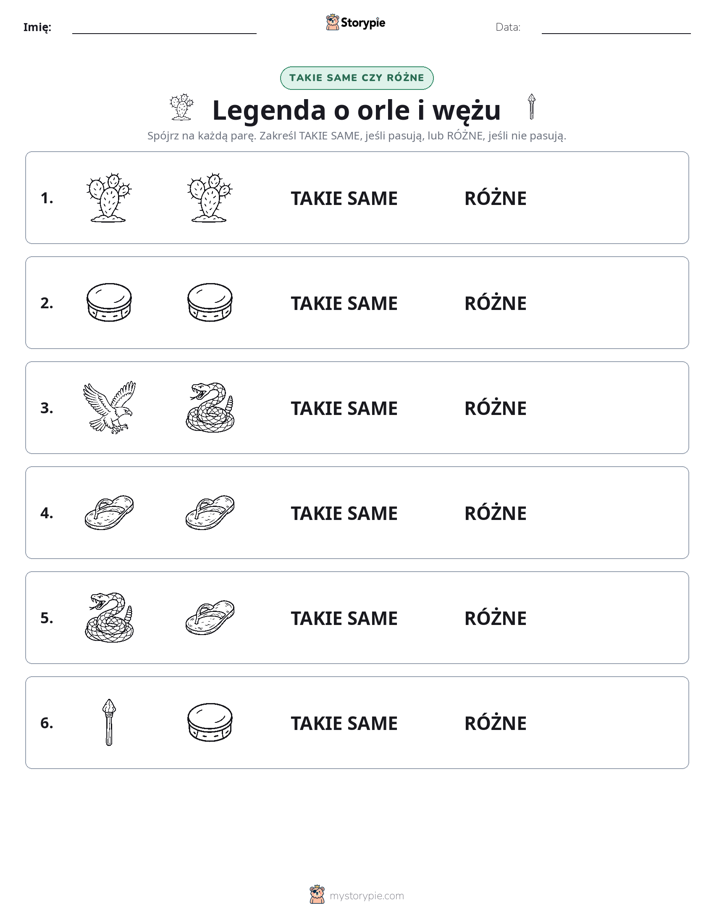Click the sandal picture in row 5
714x924 pixels.
click(x=210, y=618)
